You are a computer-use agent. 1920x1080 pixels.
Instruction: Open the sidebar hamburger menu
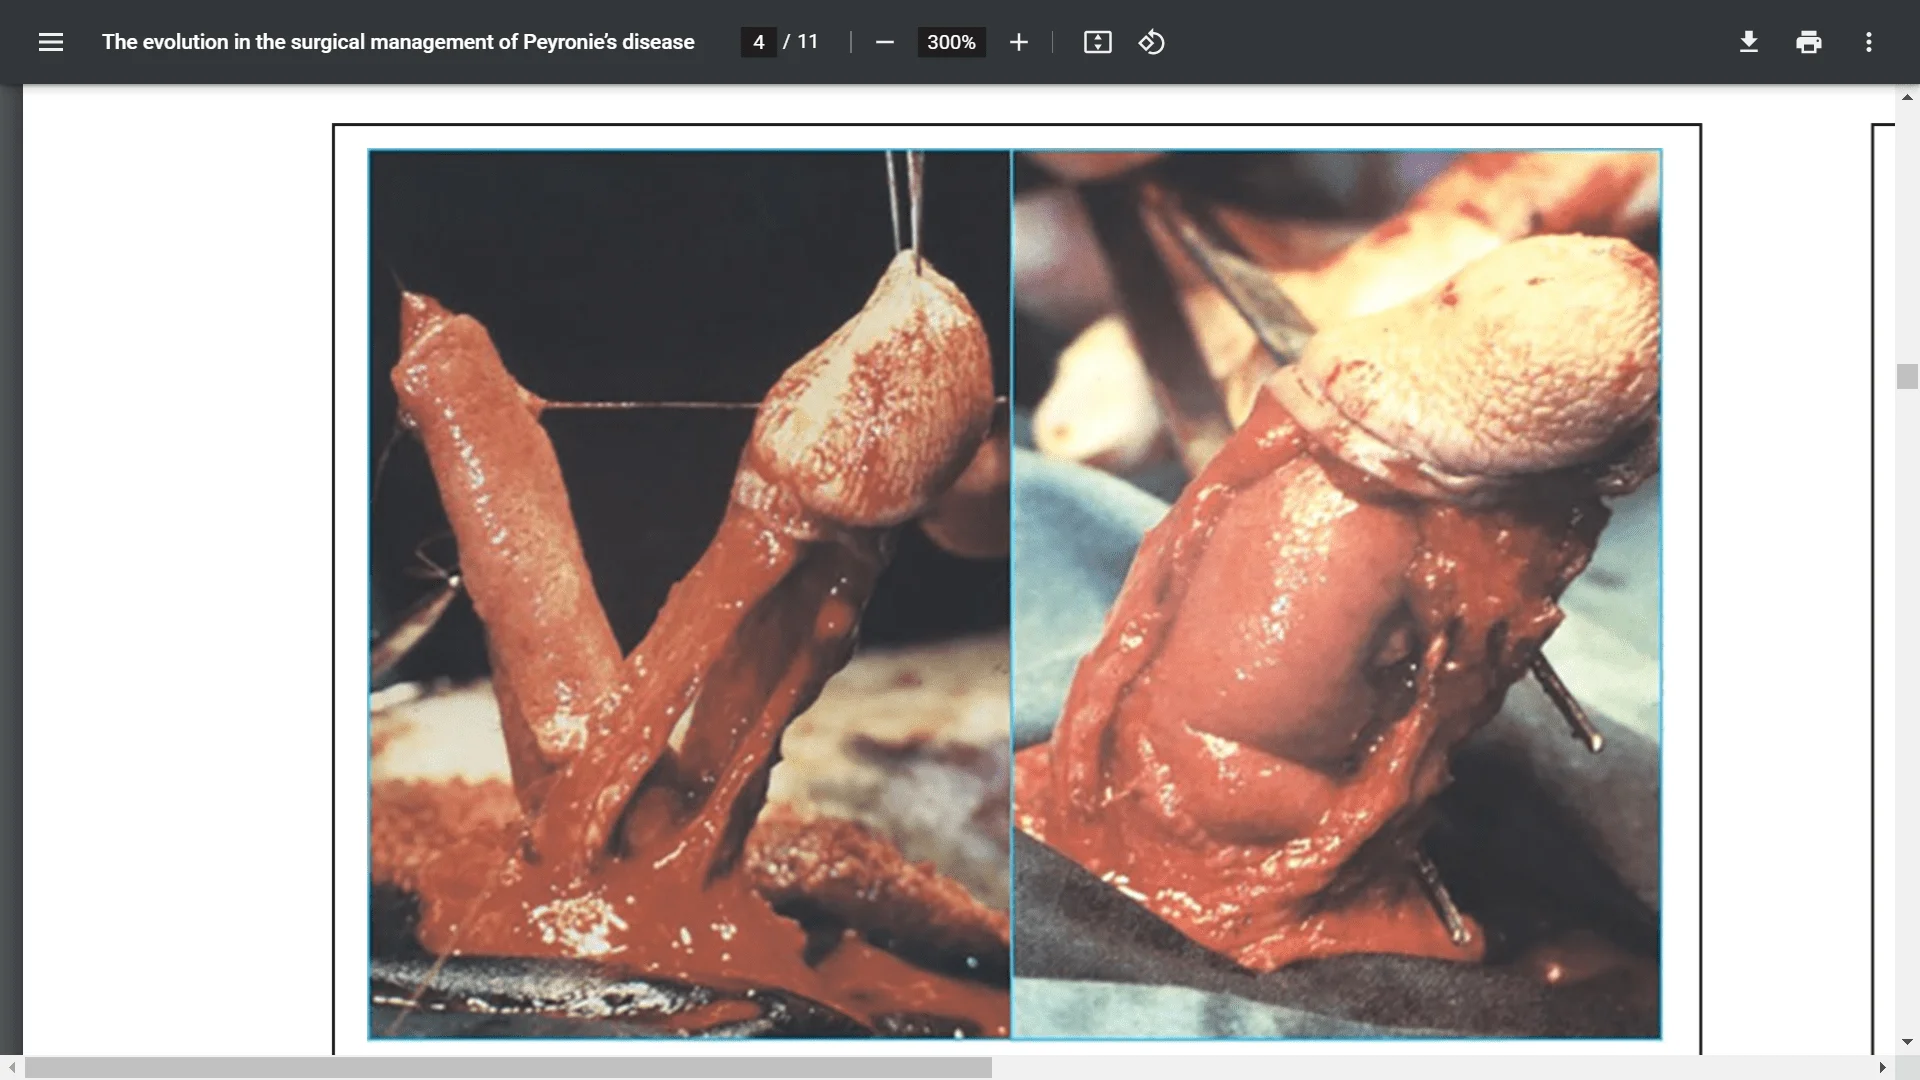tap(51, 42)
